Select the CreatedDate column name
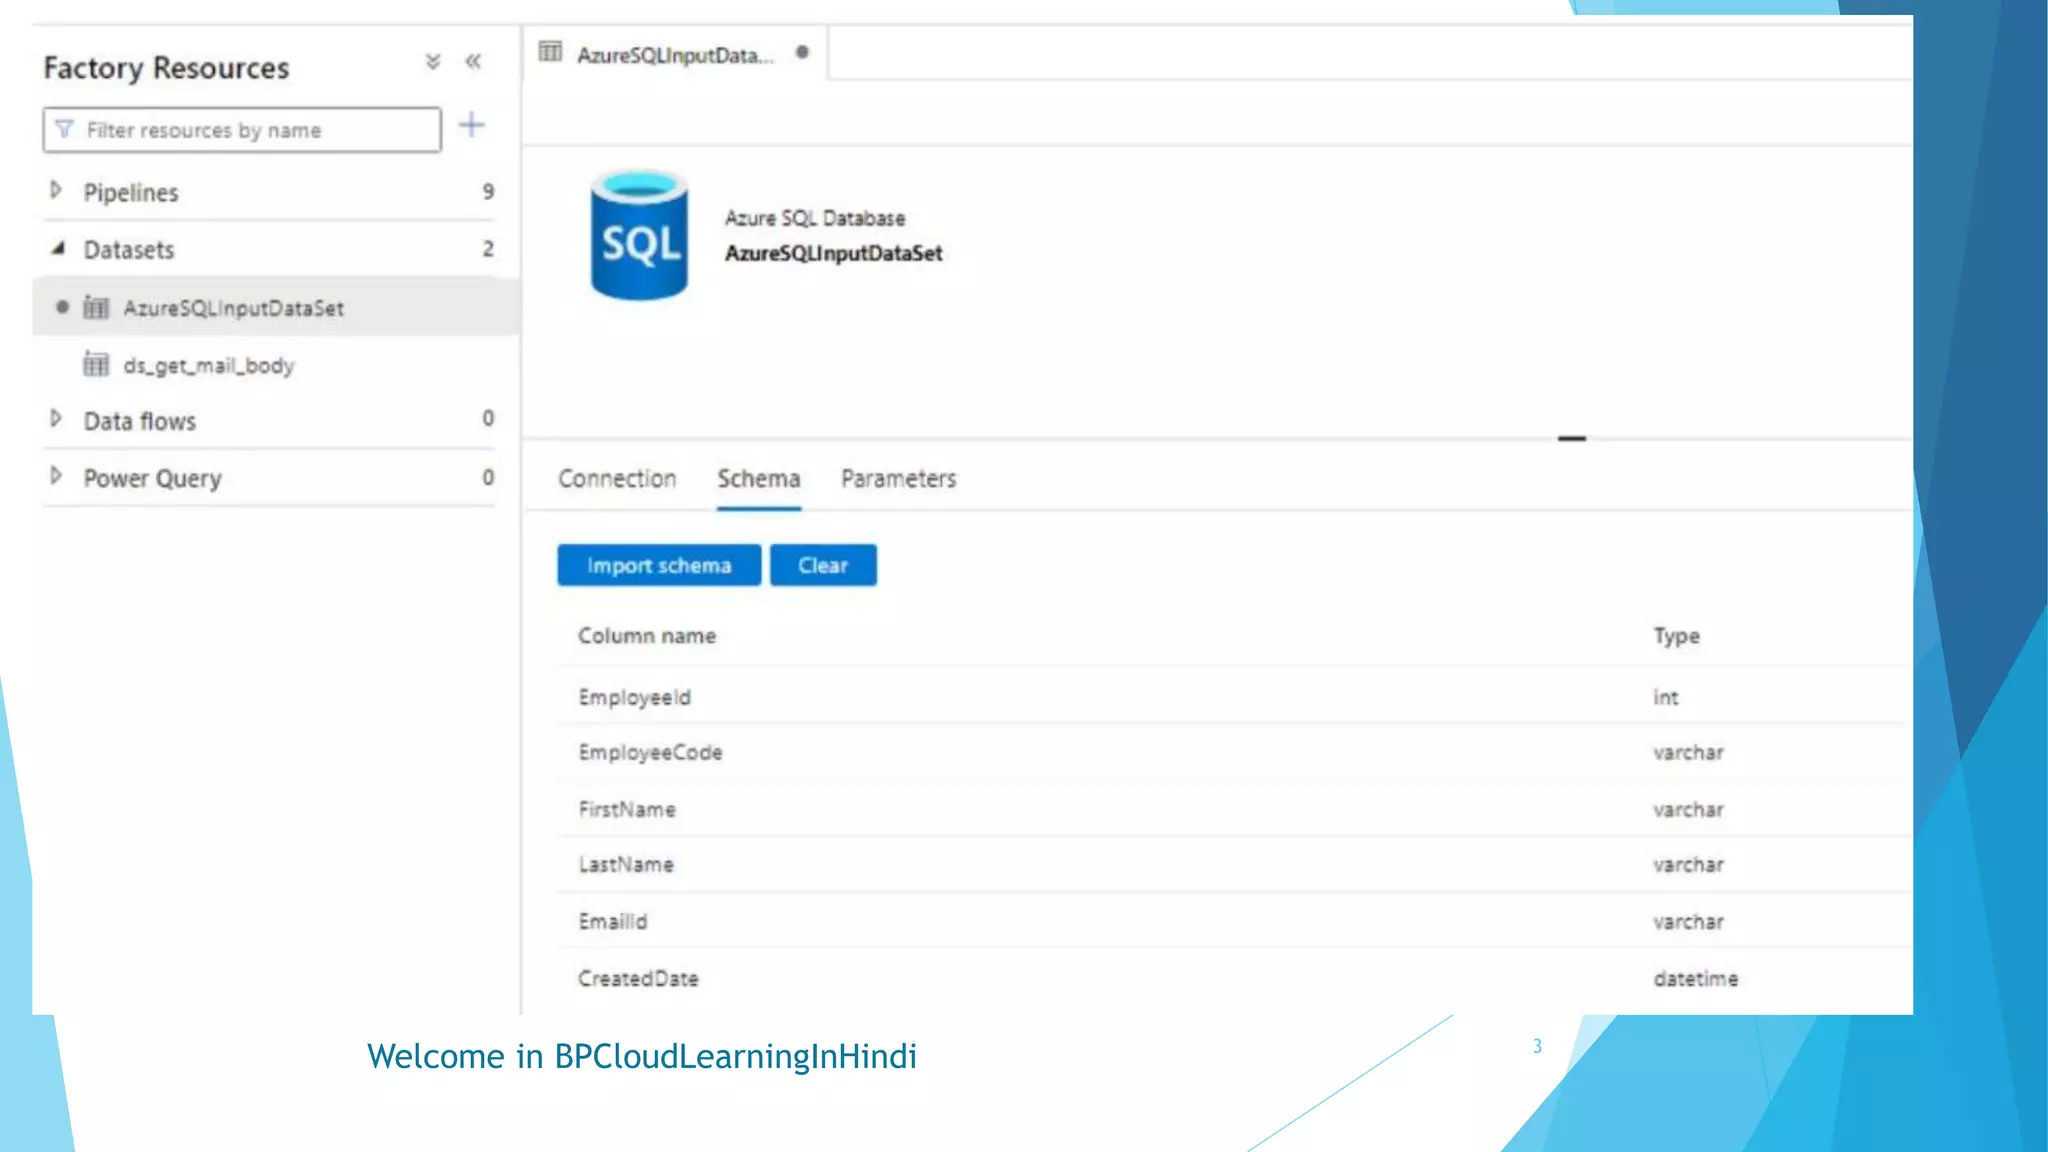The height and width of the screenshot is (1152, 2048). (x=638, y=978)
